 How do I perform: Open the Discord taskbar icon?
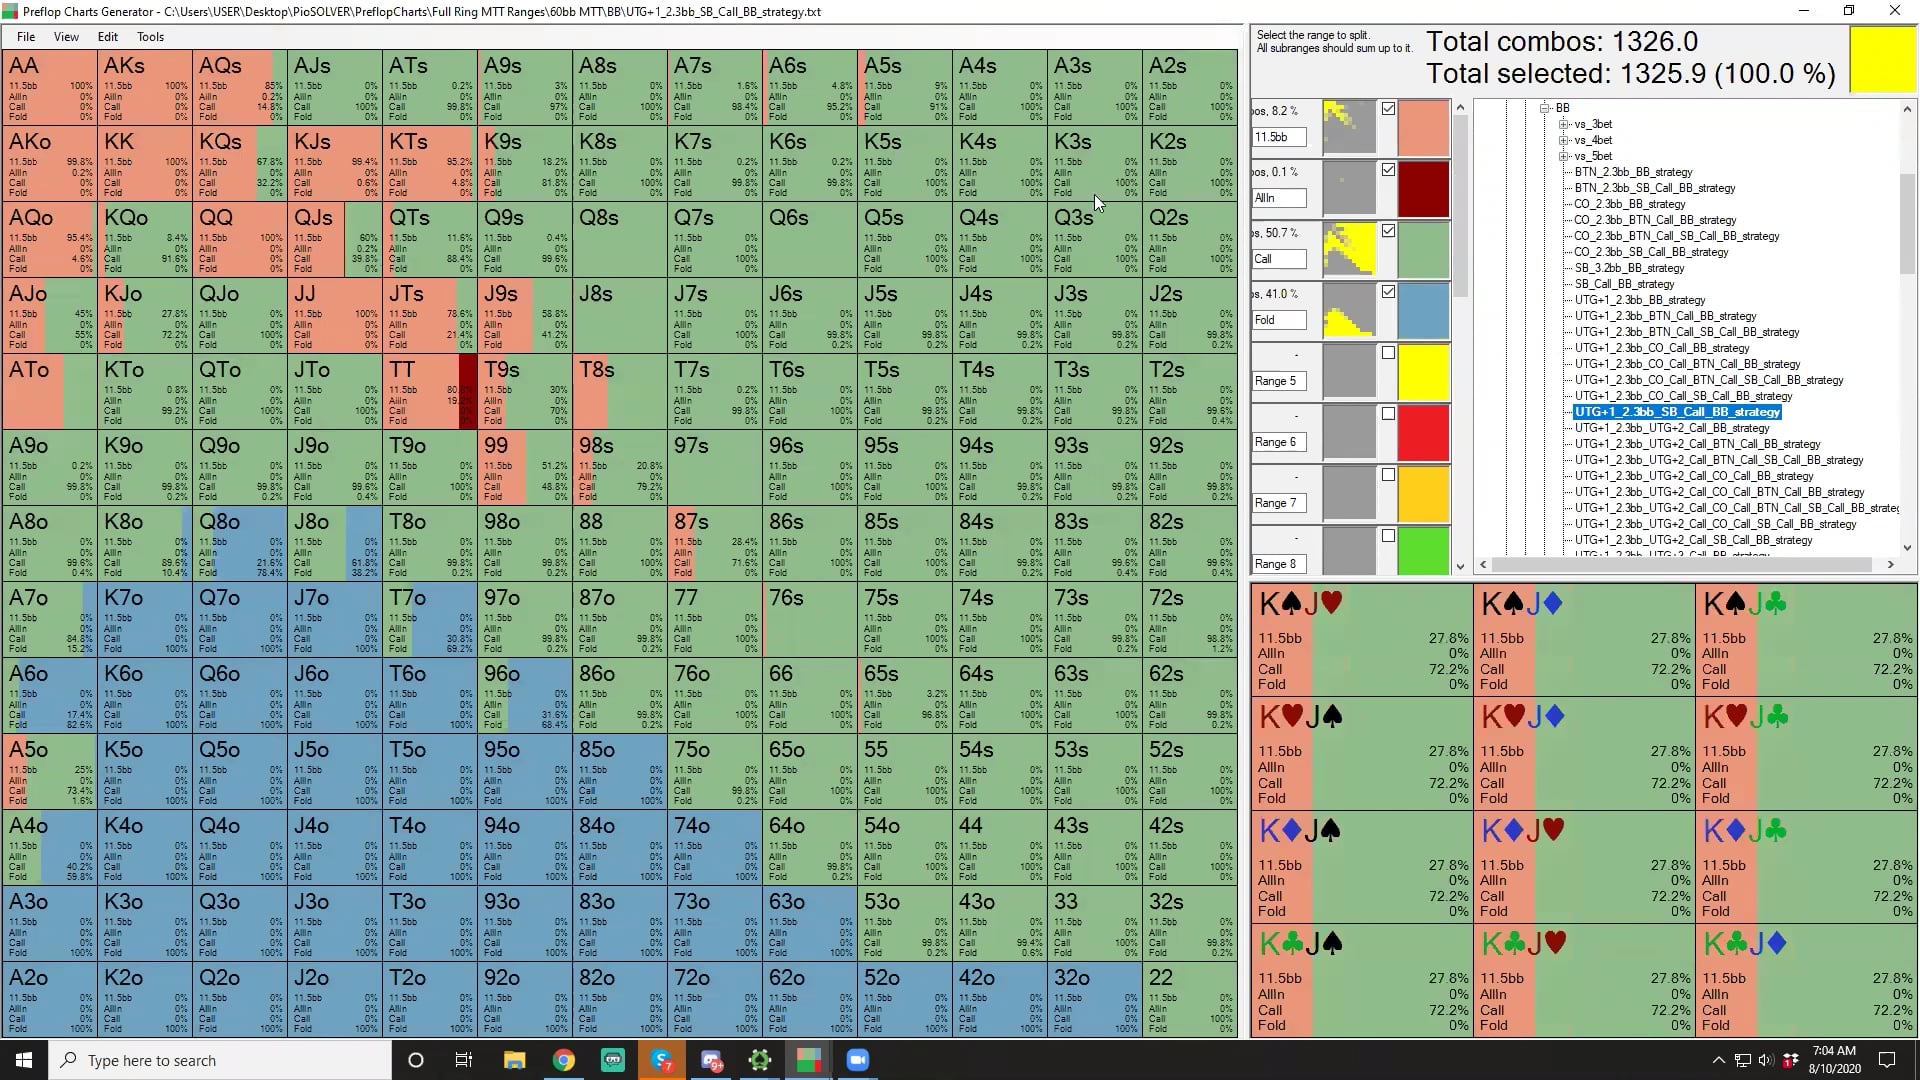tap(711, 1060)
